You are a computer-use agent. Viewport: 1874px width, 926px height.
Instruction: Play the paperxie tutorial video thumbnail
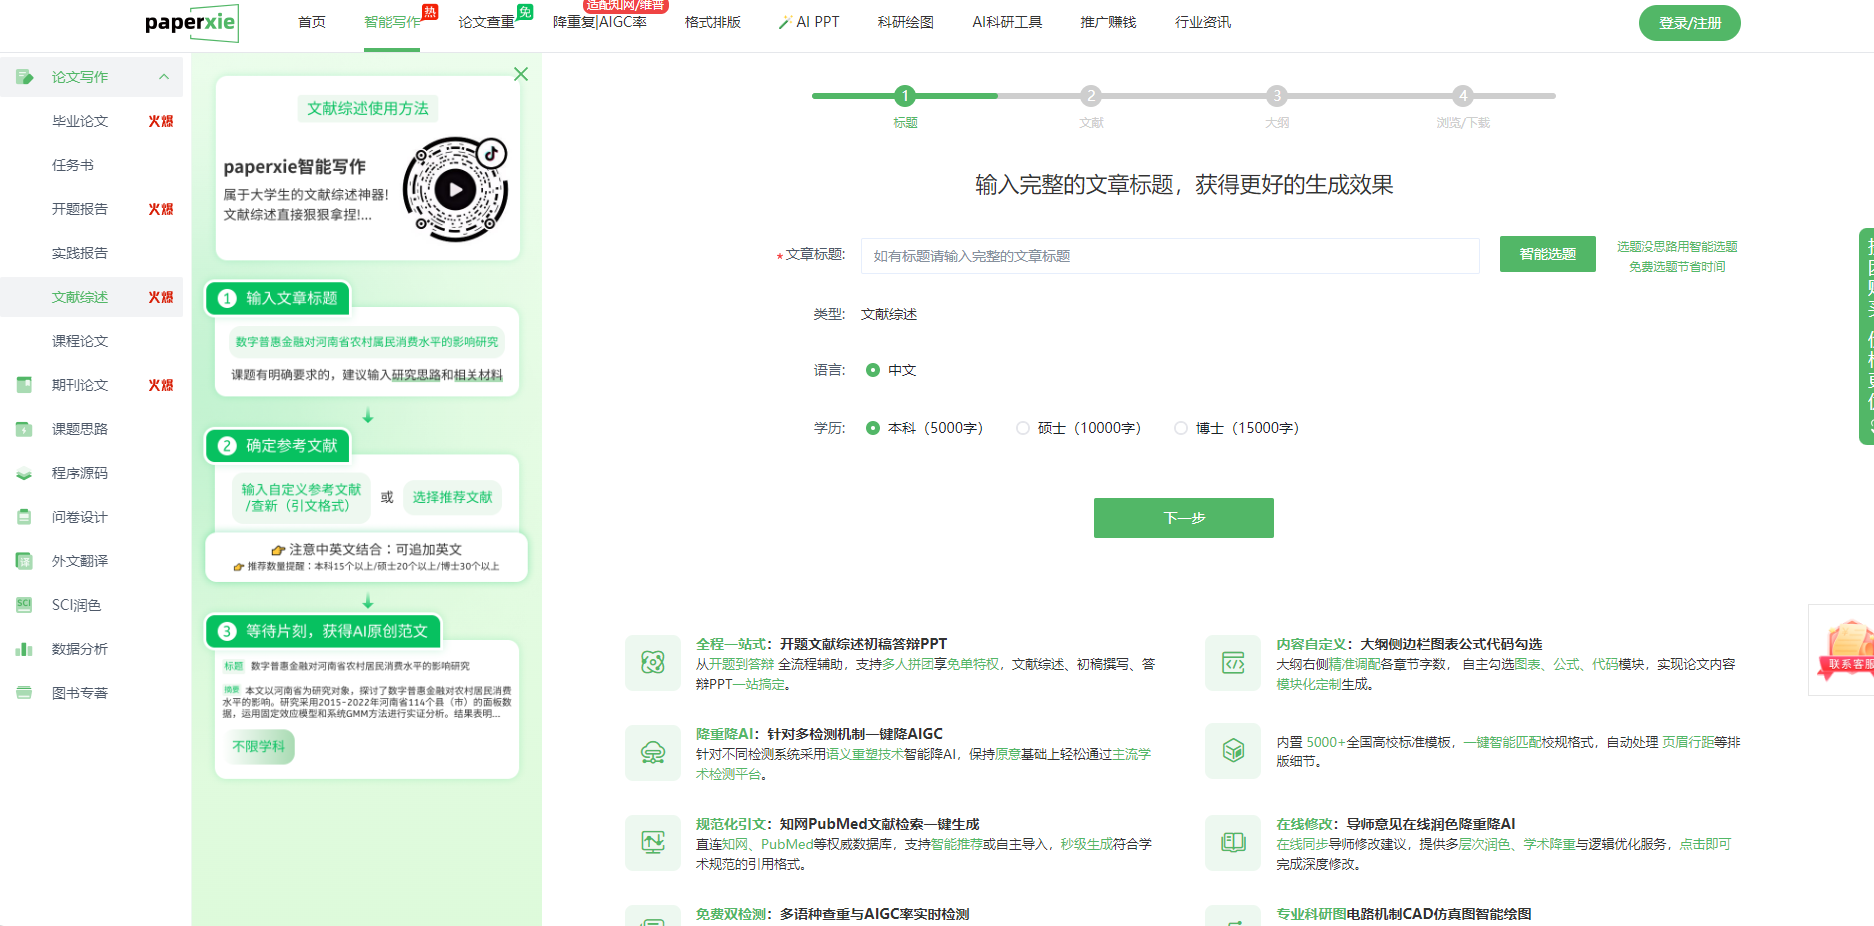pos(455,189)
